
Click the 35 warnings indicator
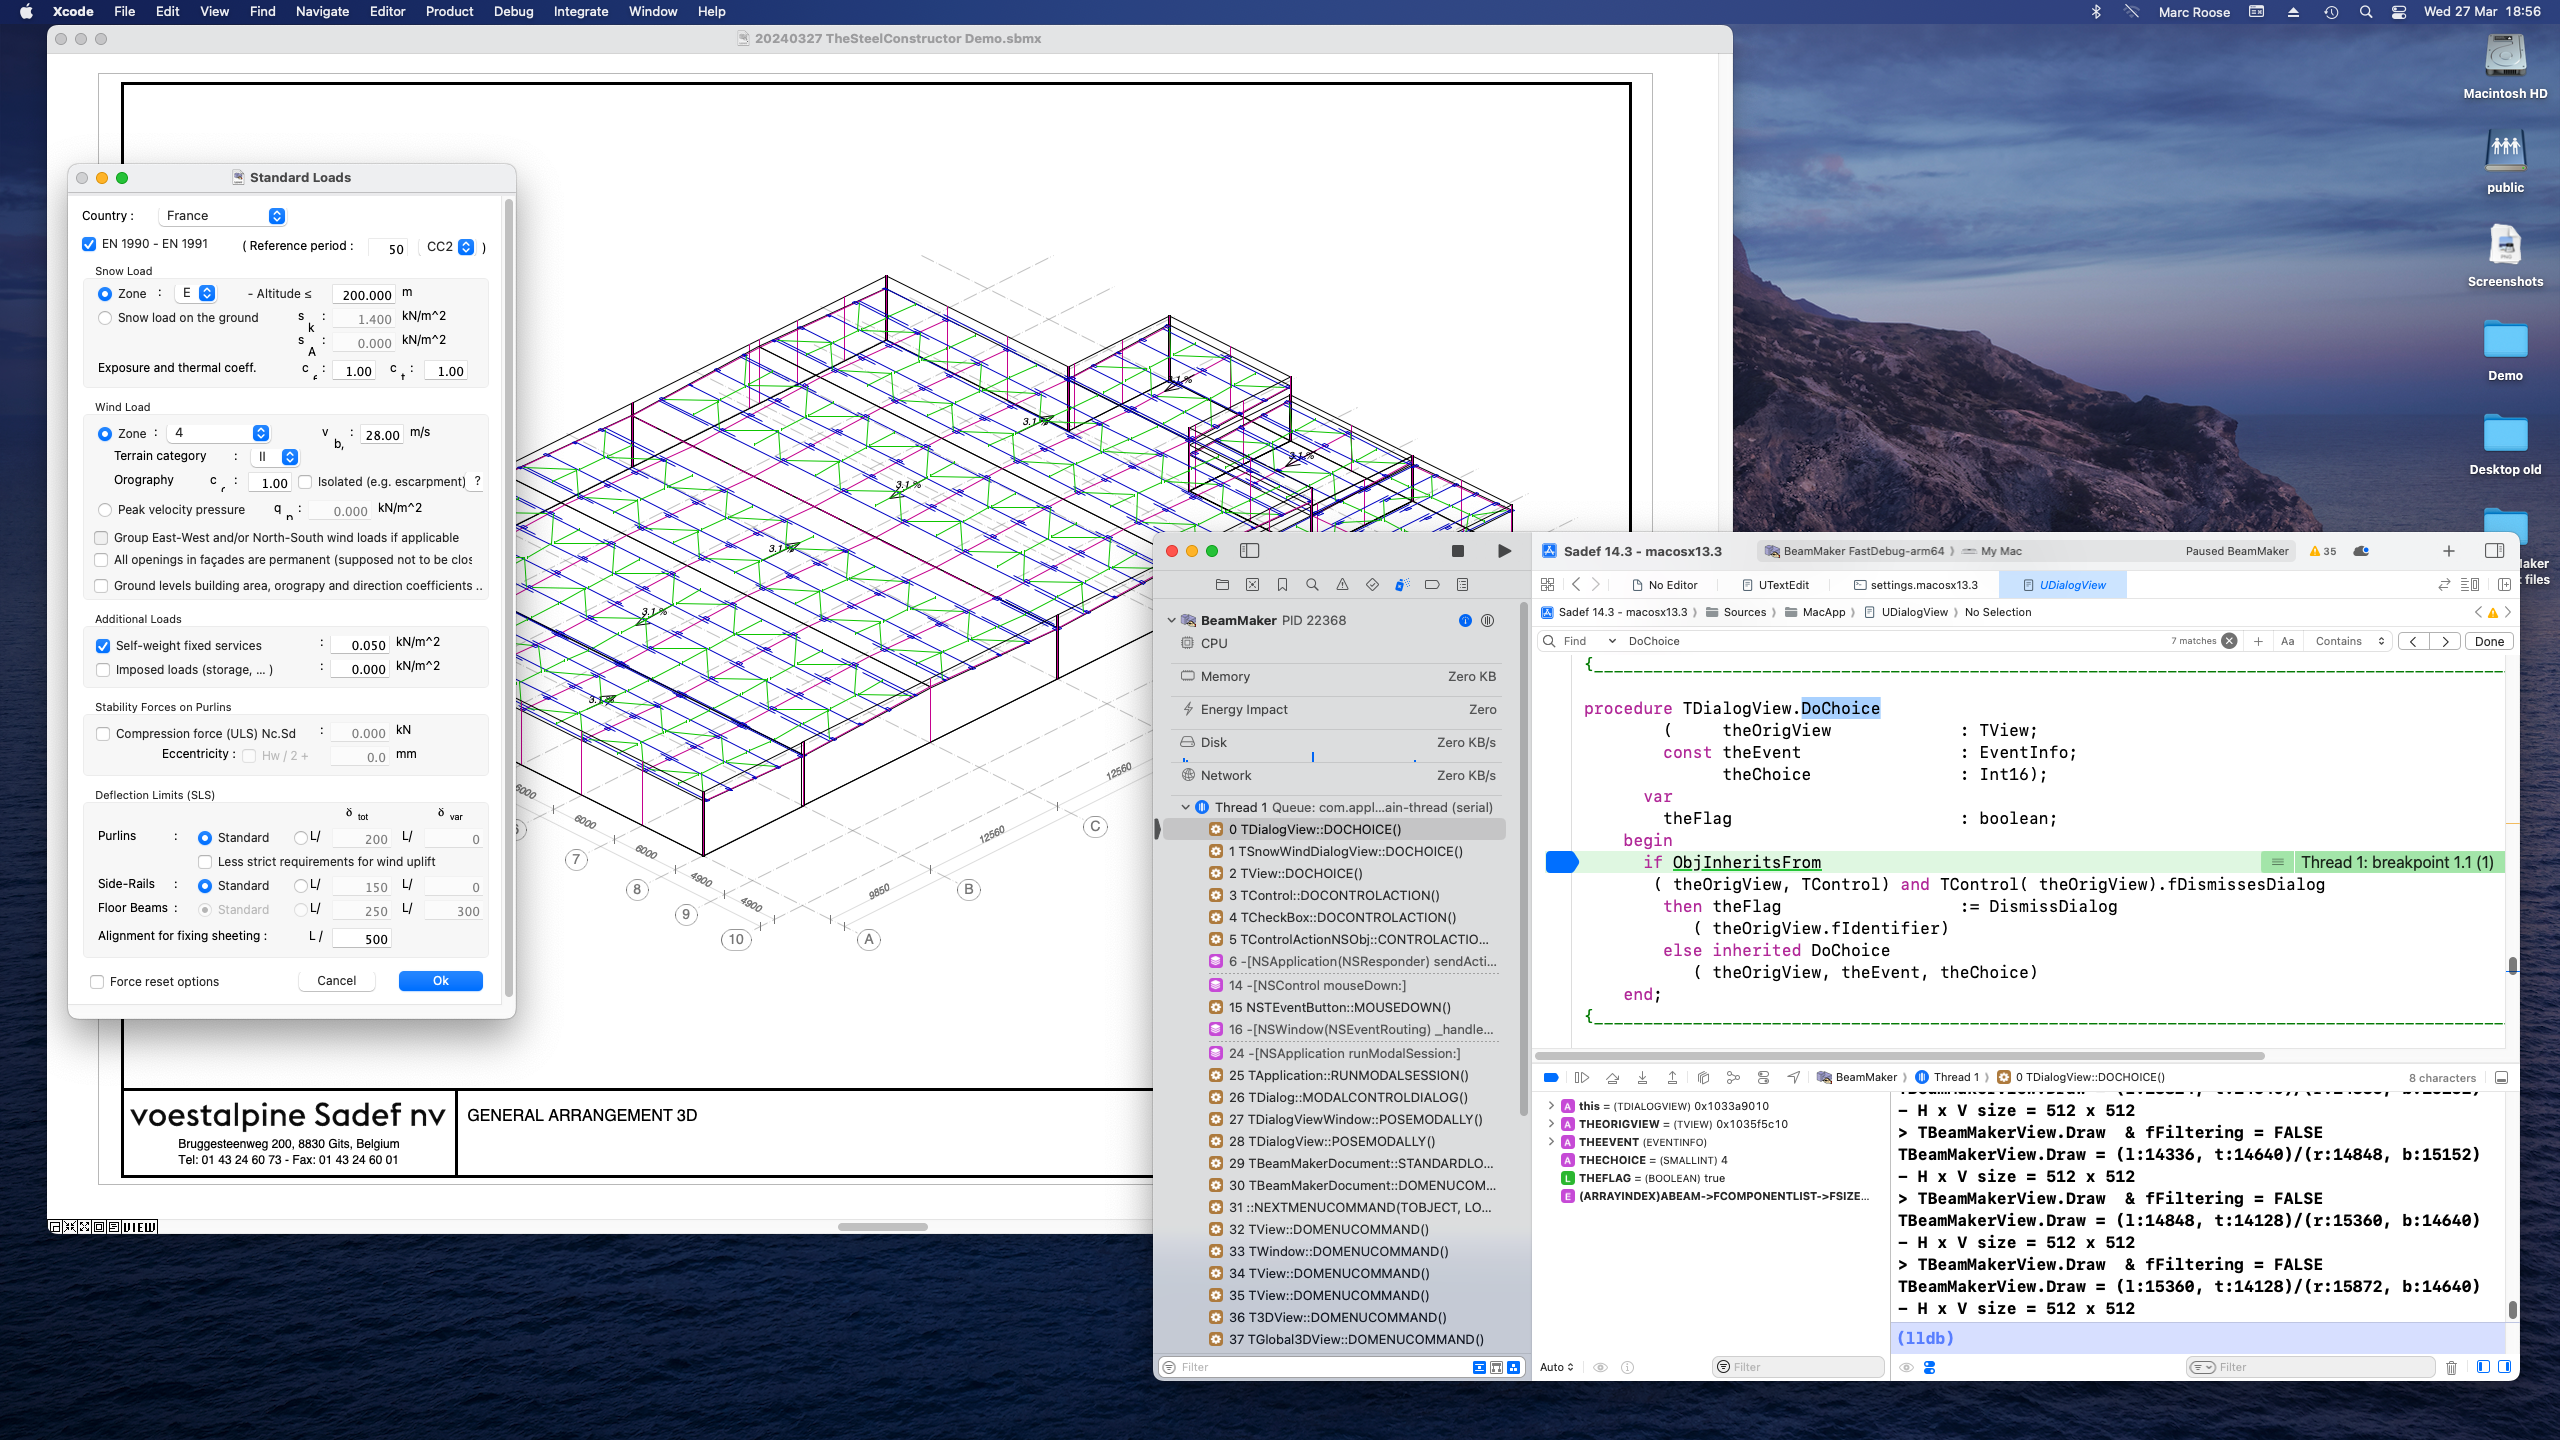pos(2323,551)
